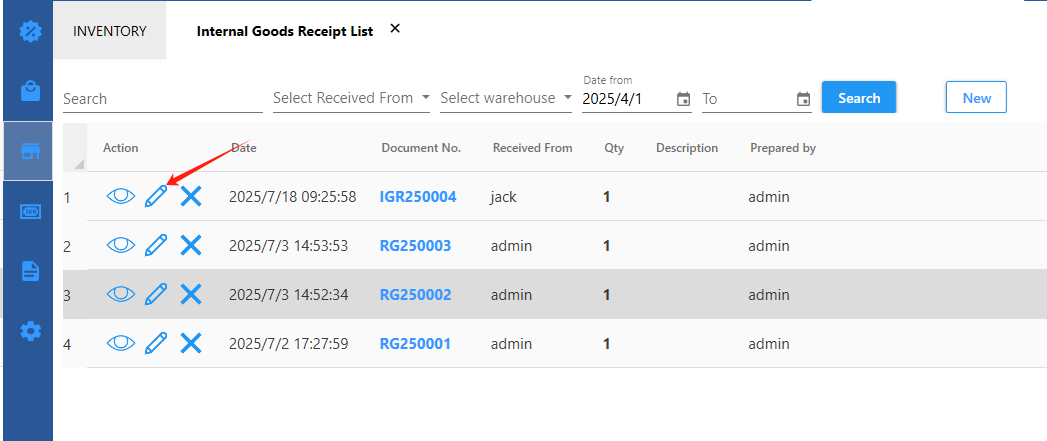Image resolution: width=1047 pixels, height=441 pixels.
Task: Edit the RG250002 receipt row
Action: coord(155,294)
